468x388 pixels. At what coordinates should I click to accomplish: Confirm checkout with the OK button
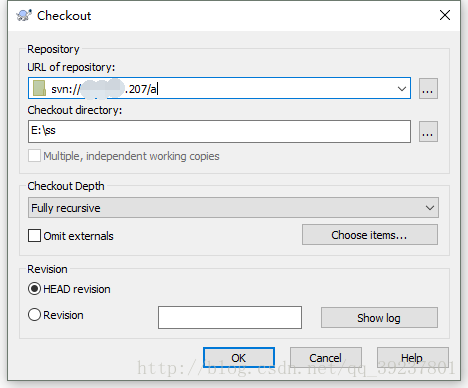point(239,358)
